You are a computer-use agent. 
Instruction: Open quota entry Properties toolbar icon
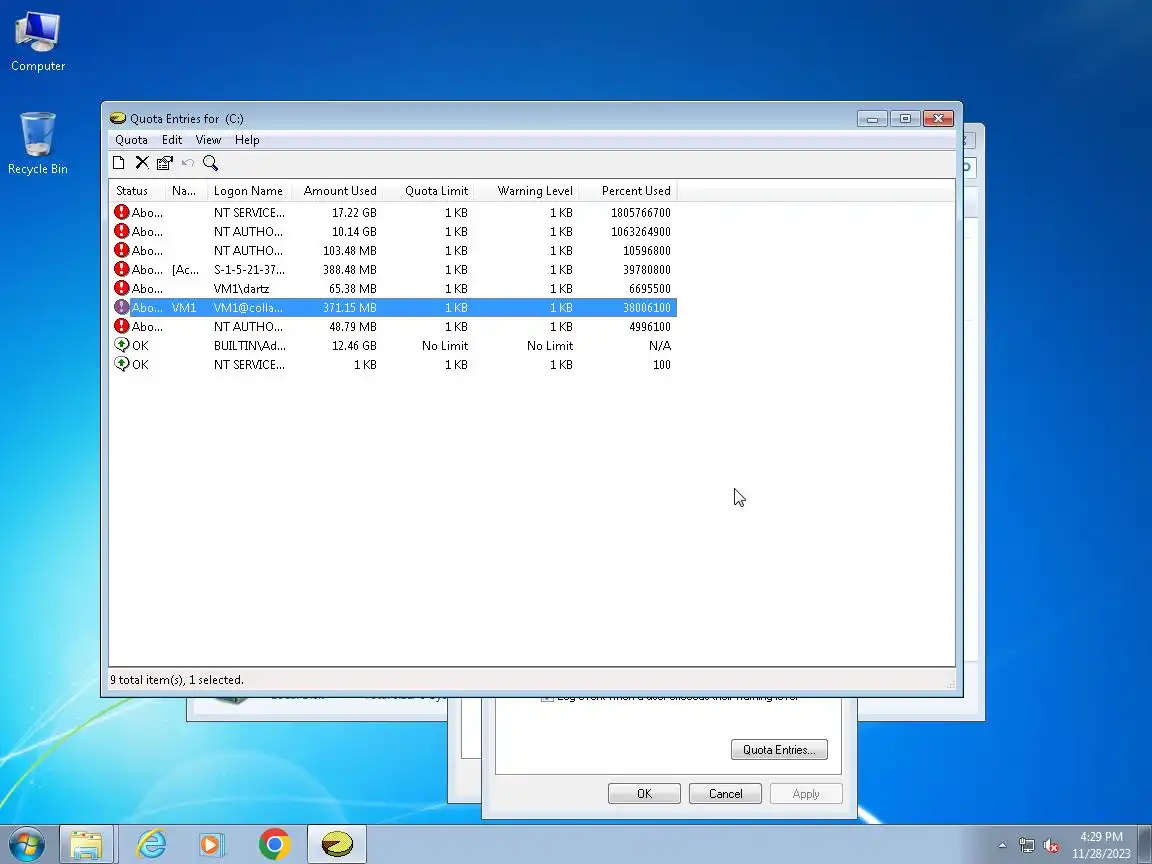click(x=165, y=163)
